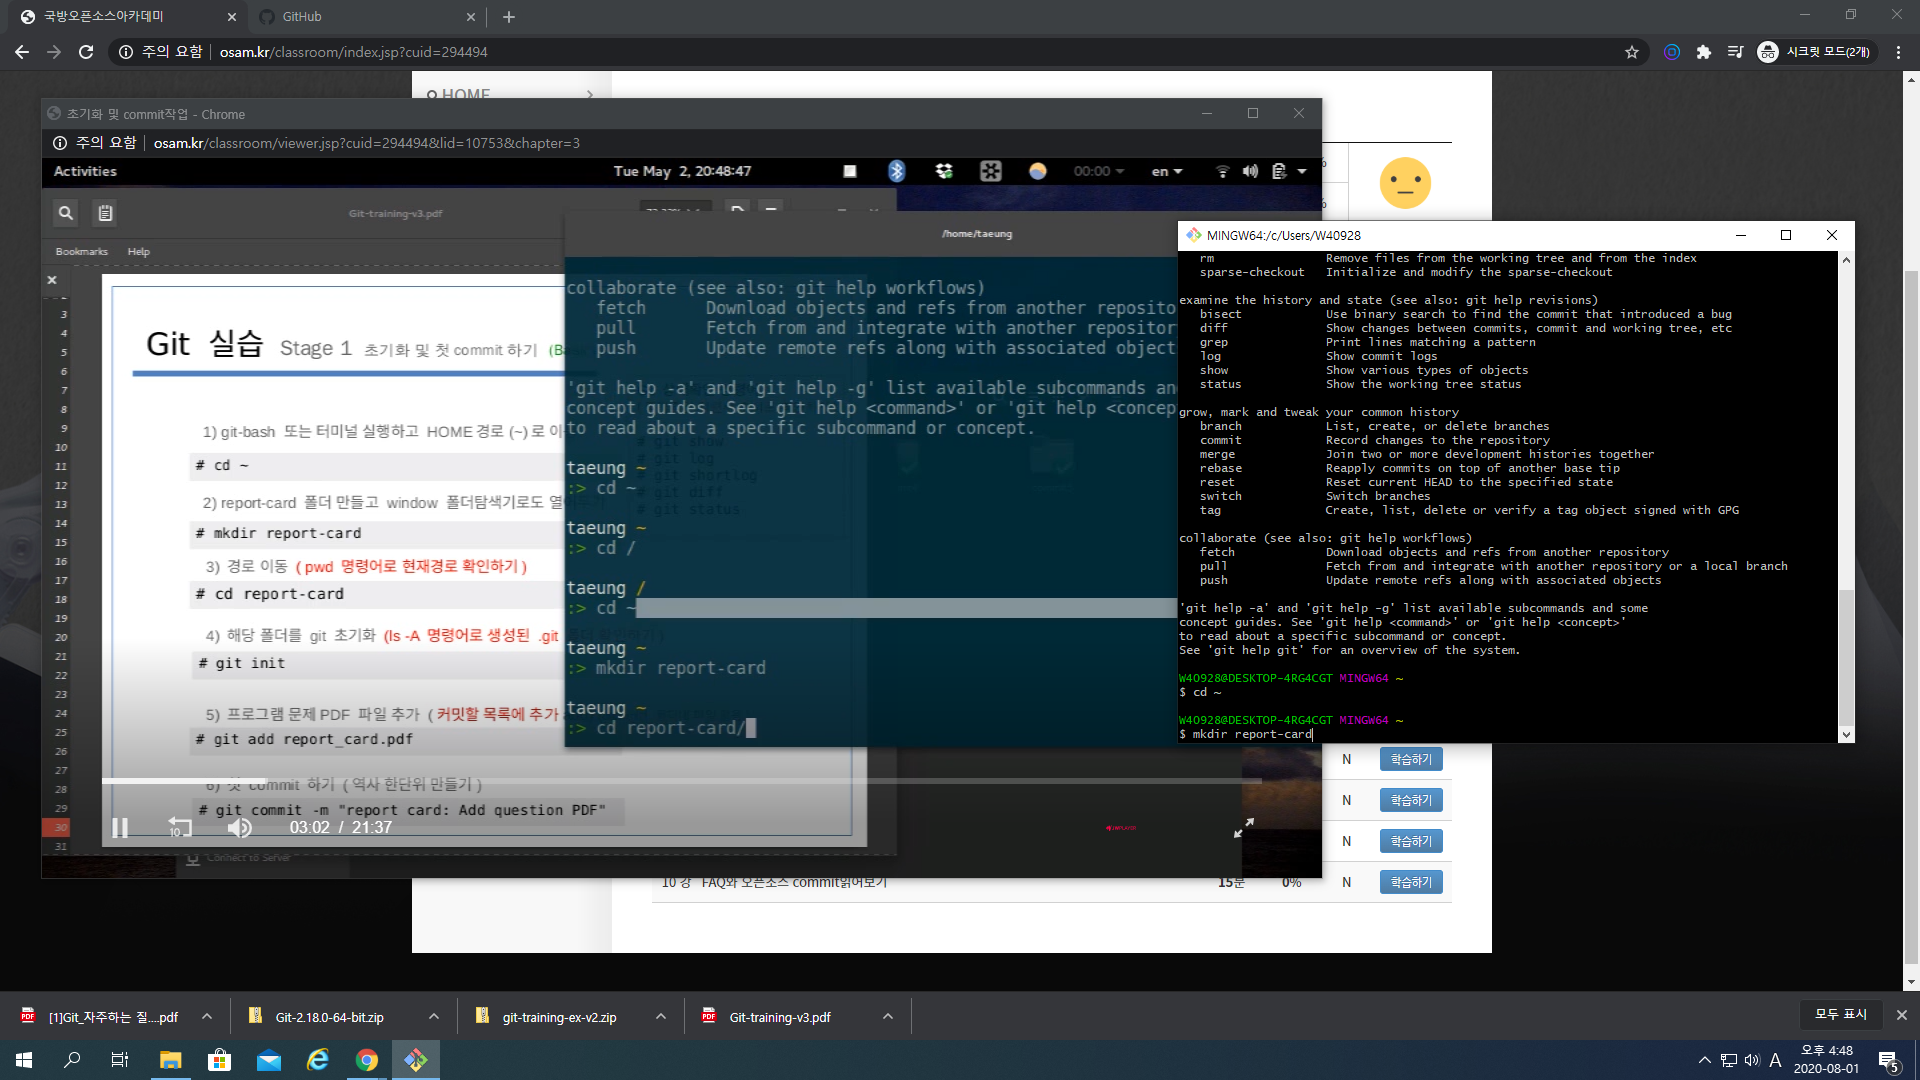Open Chrome extensions puzzle icon
Image resolution: width=1920 pixels, height=1080 pixels.
pyautogui.click(x=1704, y=52)
